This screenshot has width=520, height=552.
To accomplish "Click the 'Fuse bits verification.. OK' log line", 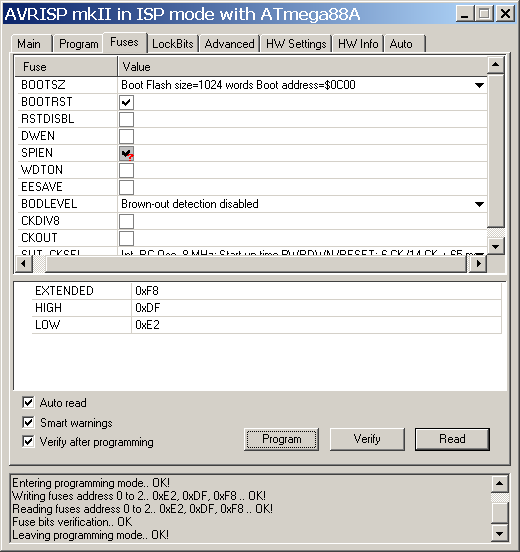I will (x=72, y=522).
